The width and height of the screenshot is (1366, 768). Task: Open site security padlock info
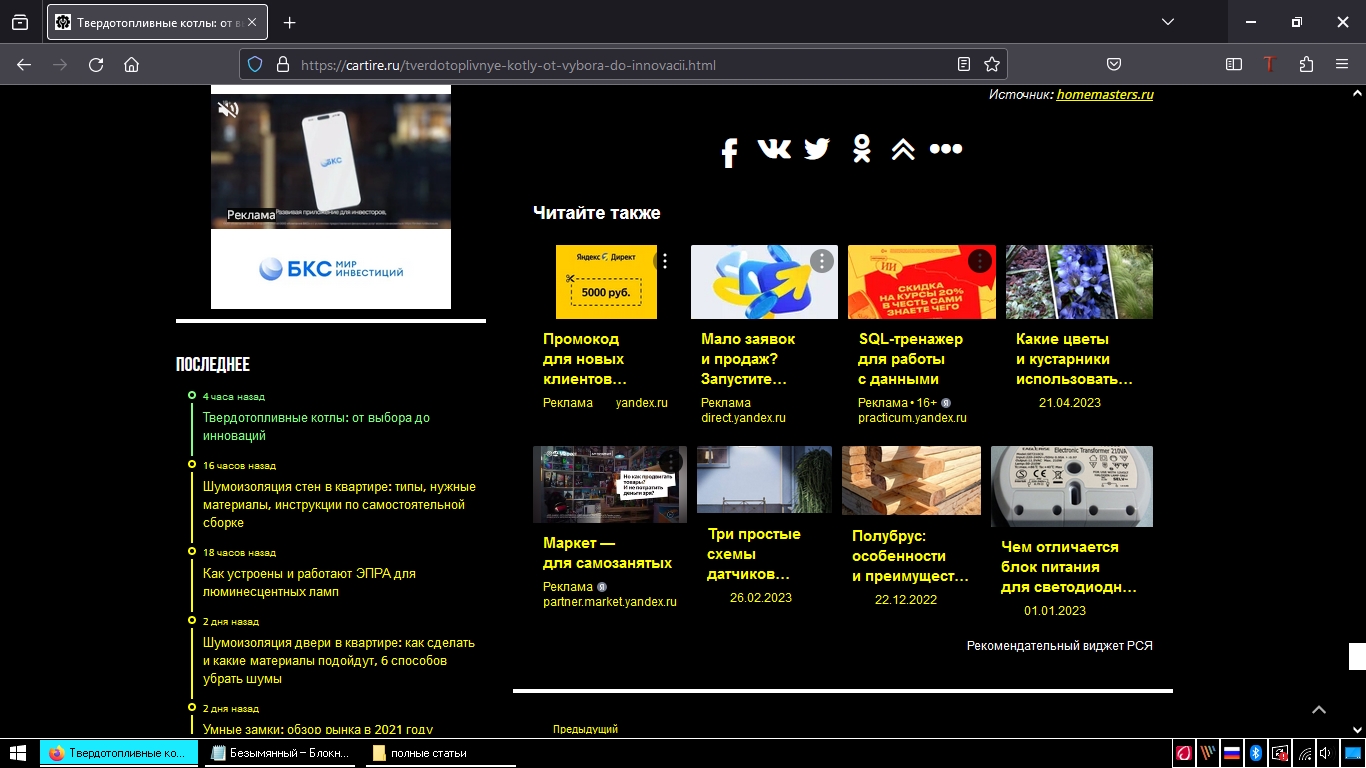(282, 64)
